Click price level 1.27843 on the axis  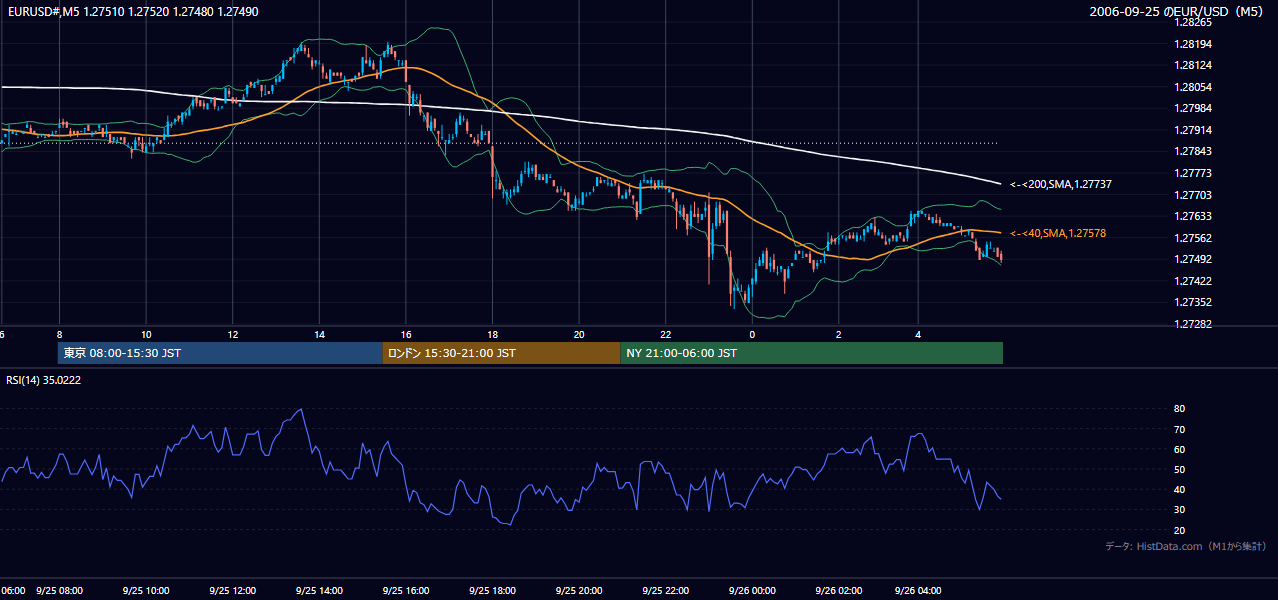[1193, 151]
